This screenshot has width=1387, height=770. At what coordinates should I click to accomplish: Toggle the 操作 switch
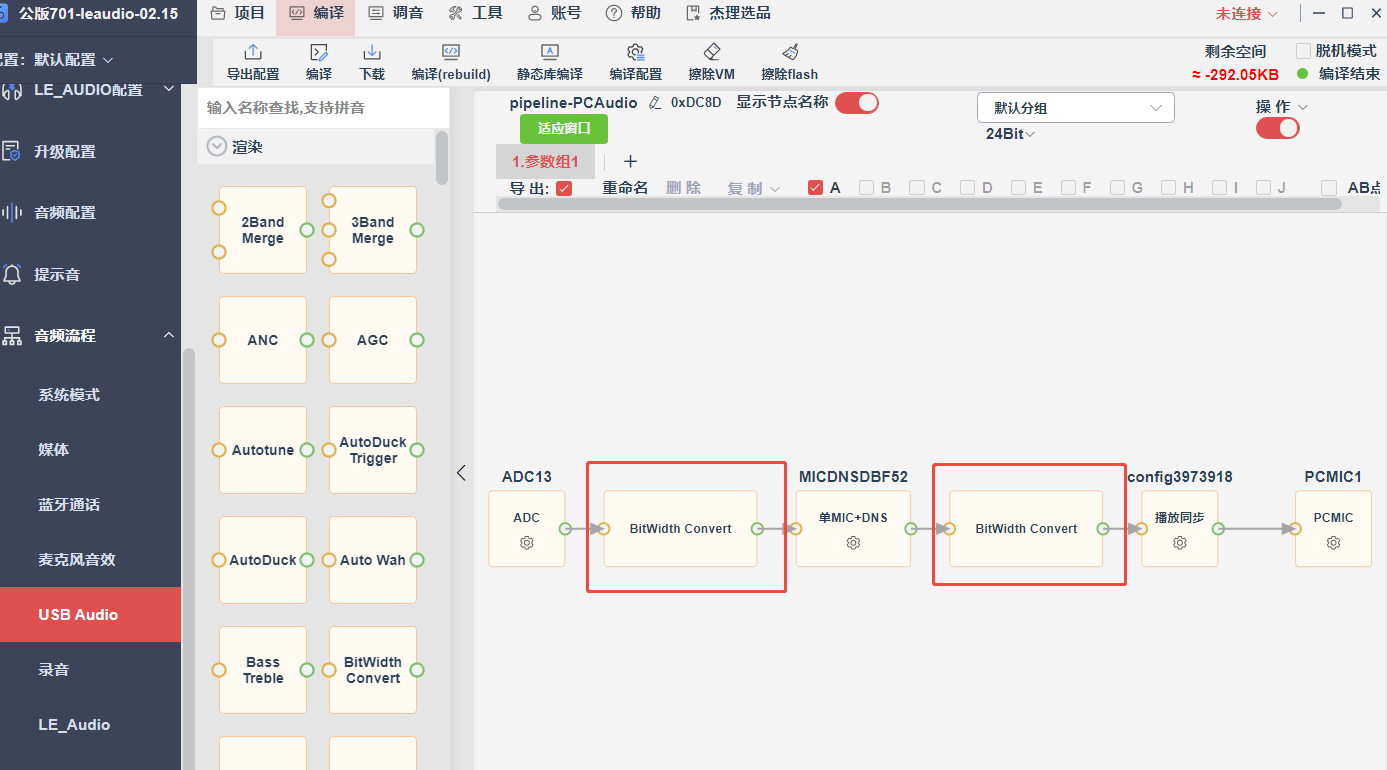tap(1278, 128)
